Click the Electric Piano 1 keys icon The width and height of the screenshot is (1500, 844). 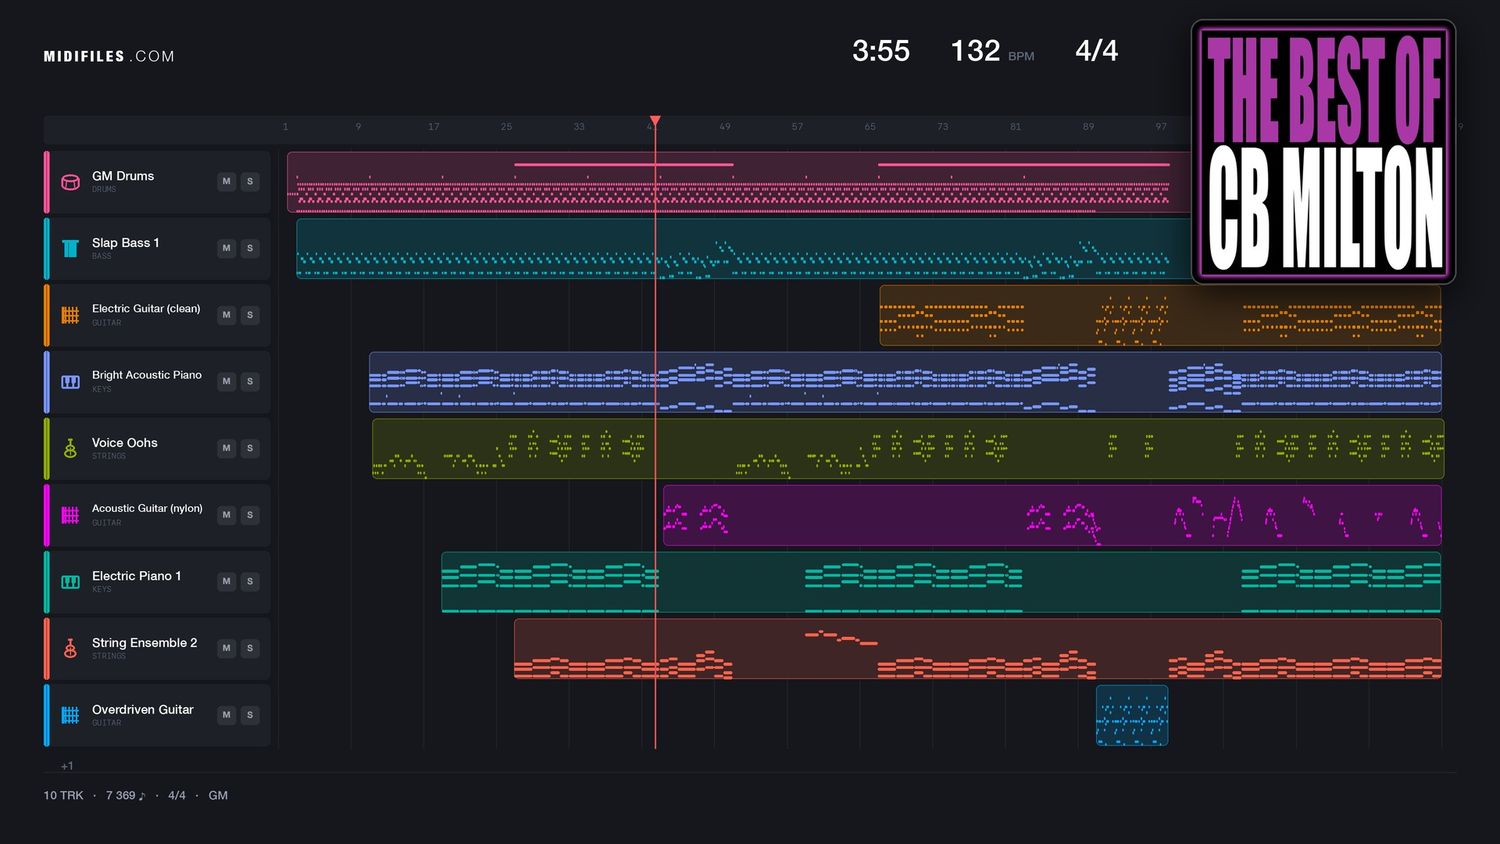[x=70, y=582]
